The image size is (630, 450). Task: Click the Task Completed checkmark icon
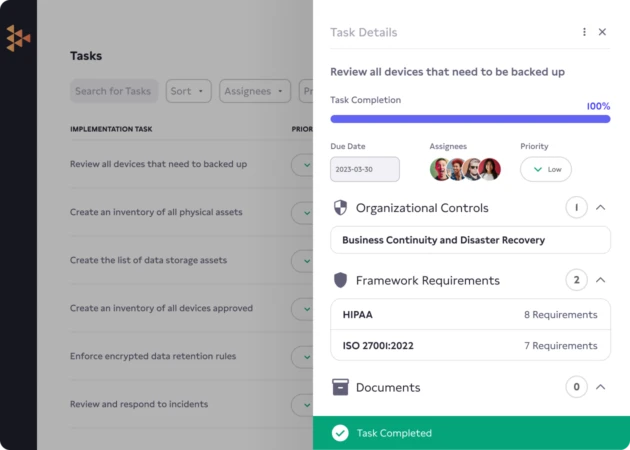point(340,433)
